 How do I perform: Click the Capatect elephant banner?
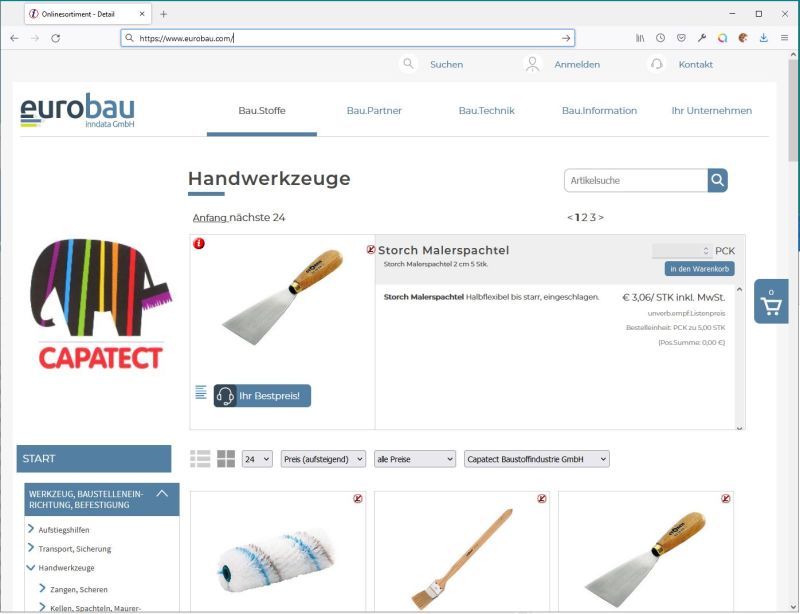(101, 304)
